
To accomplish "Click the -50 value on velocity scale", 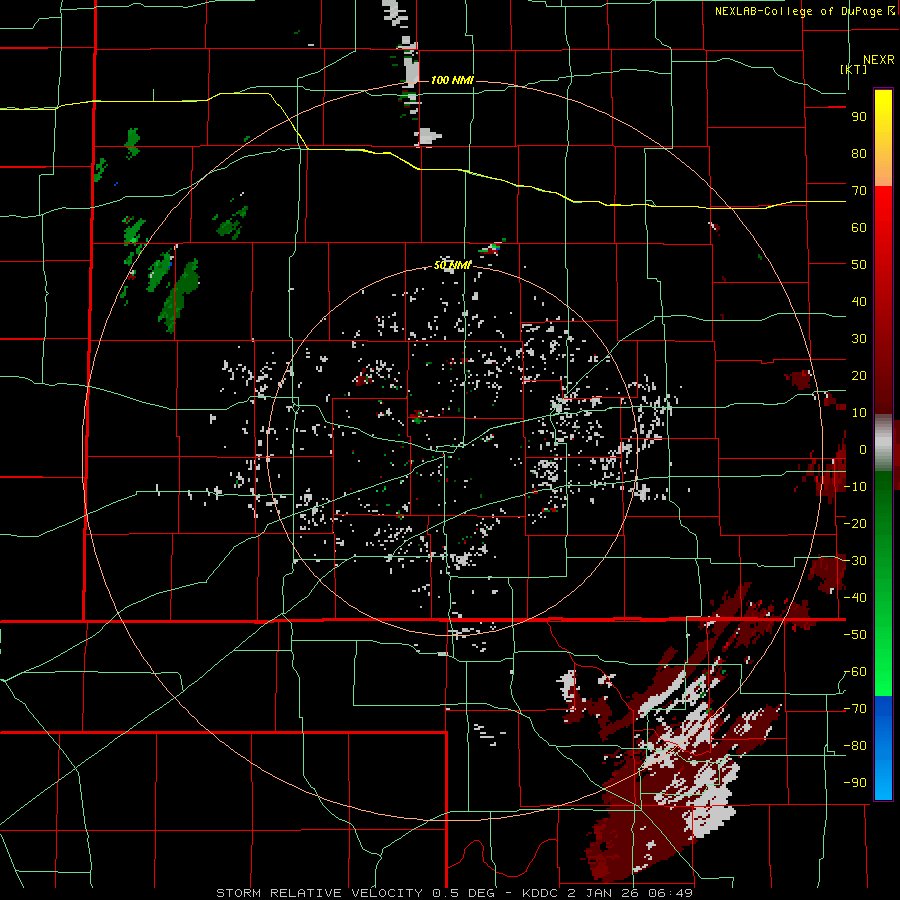I will tap(855, 635).
